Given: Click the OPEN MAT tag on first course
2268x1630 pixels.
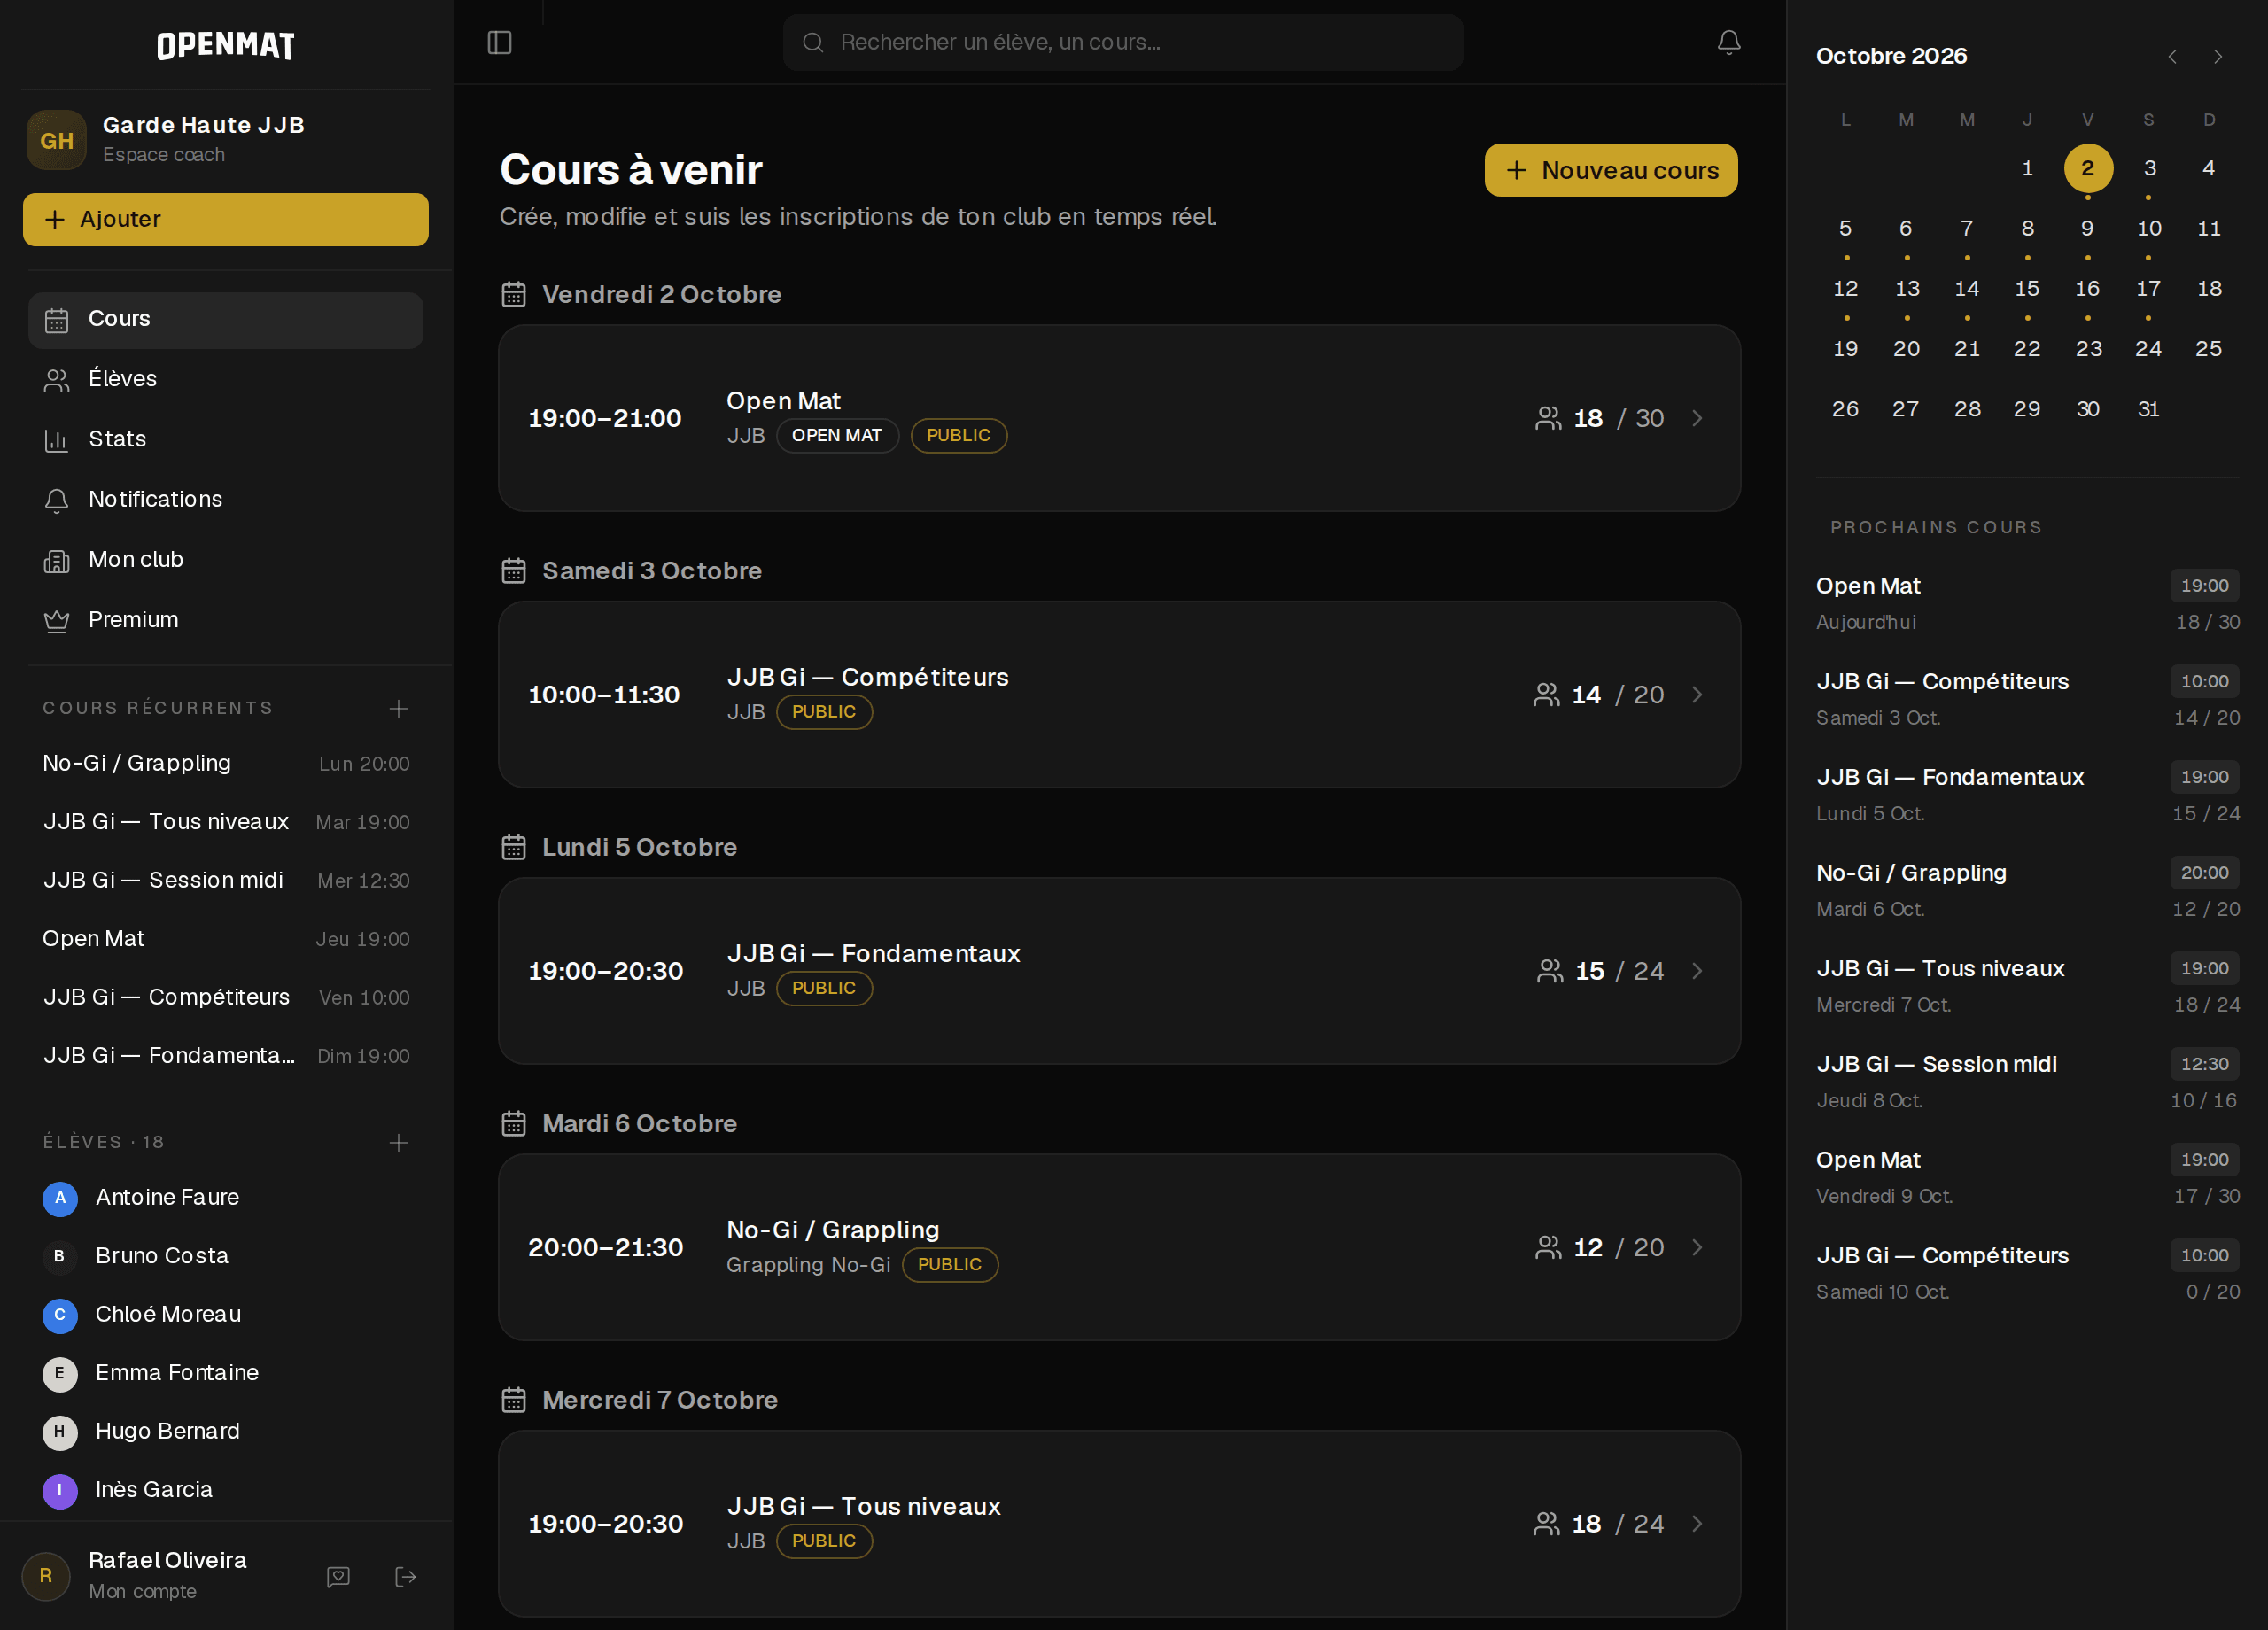Looking at the screenshot, I should pyautogui.click(x=837, y=436).
